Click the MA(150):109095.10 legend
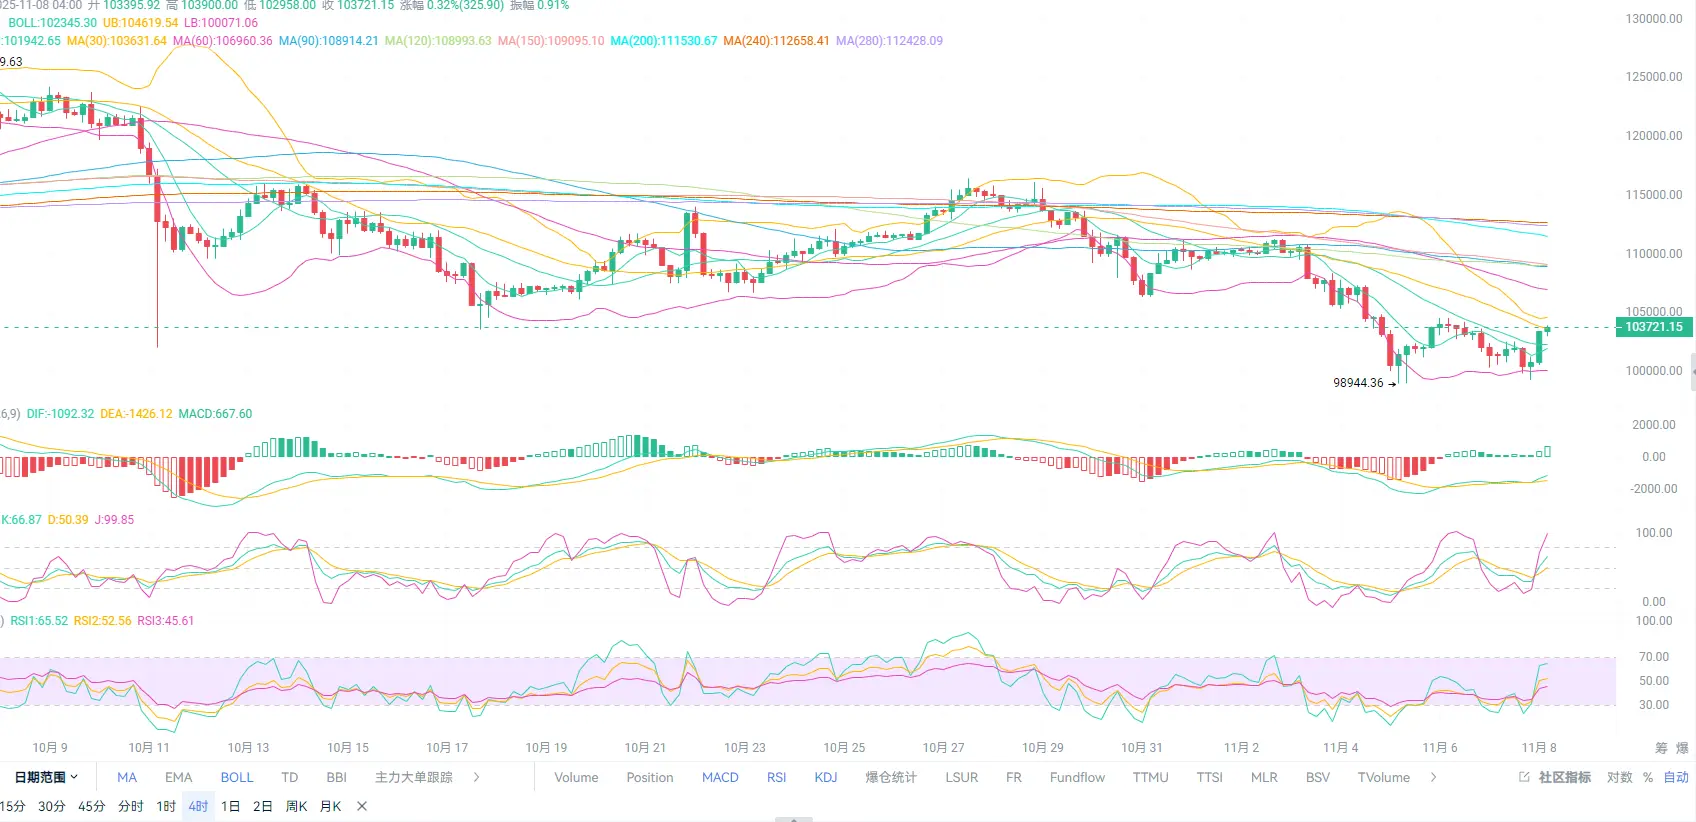Screen dimensions: 1696x822 pos(551,41)
